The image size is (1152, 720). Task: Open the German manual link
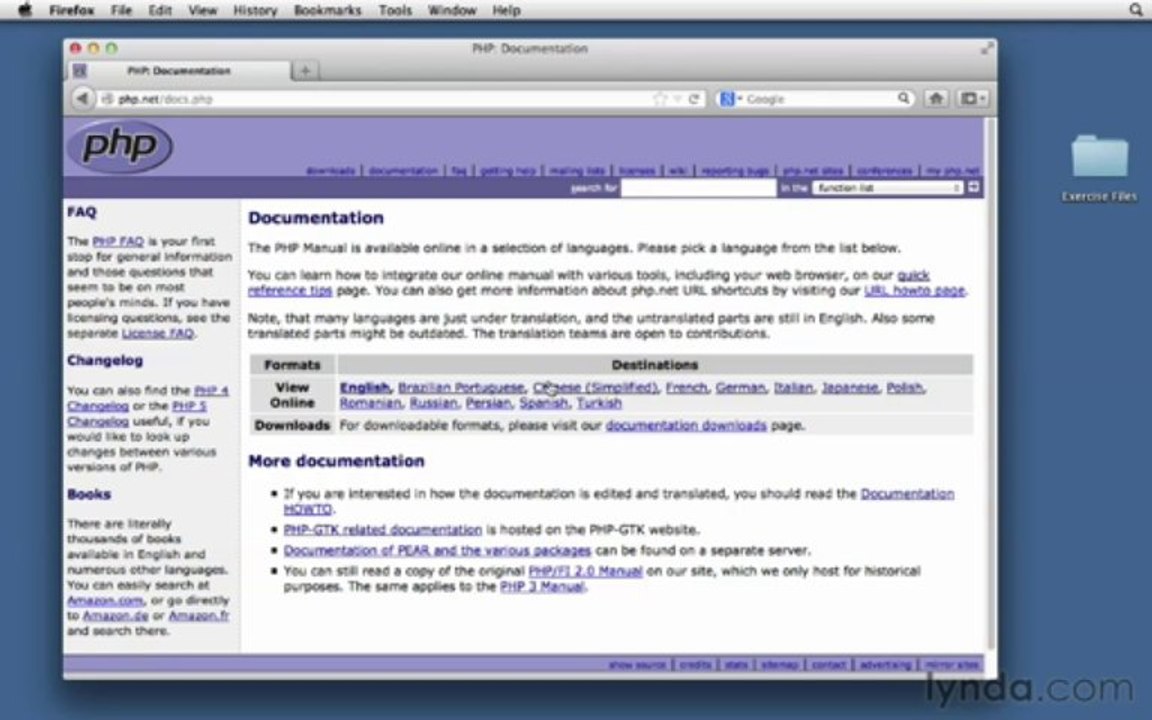coord(740,387)
